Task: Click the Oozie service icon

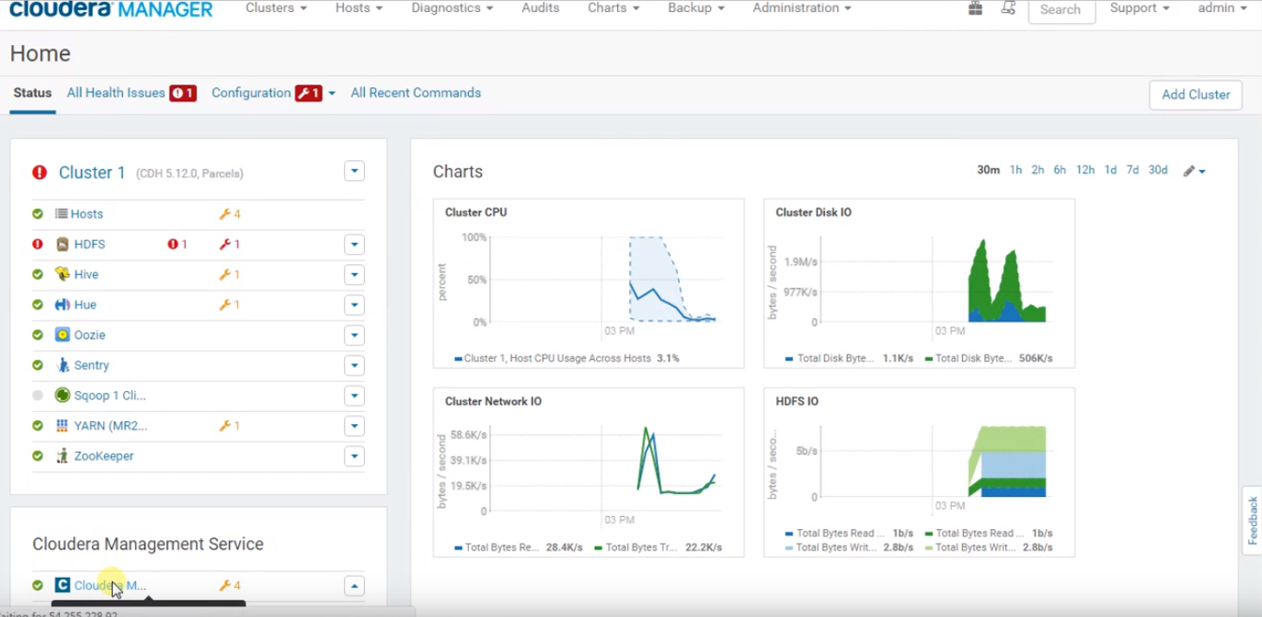Action: pyautogui.click(x=62, y=335)
